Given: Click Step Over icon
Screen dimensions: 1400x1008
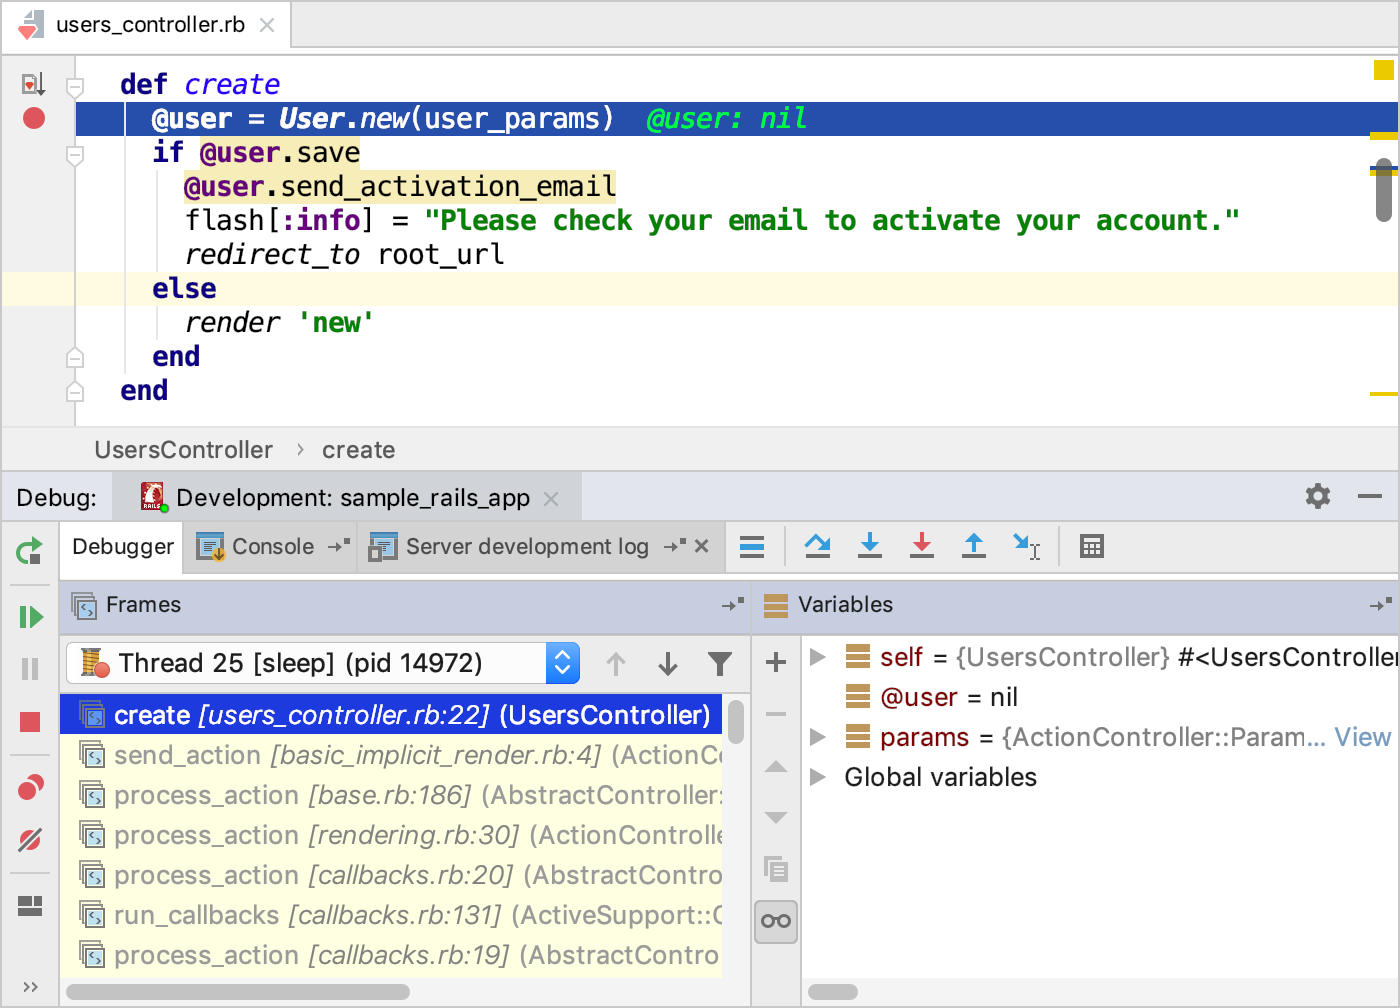Looking at the screenshot, I should [818, 546].
